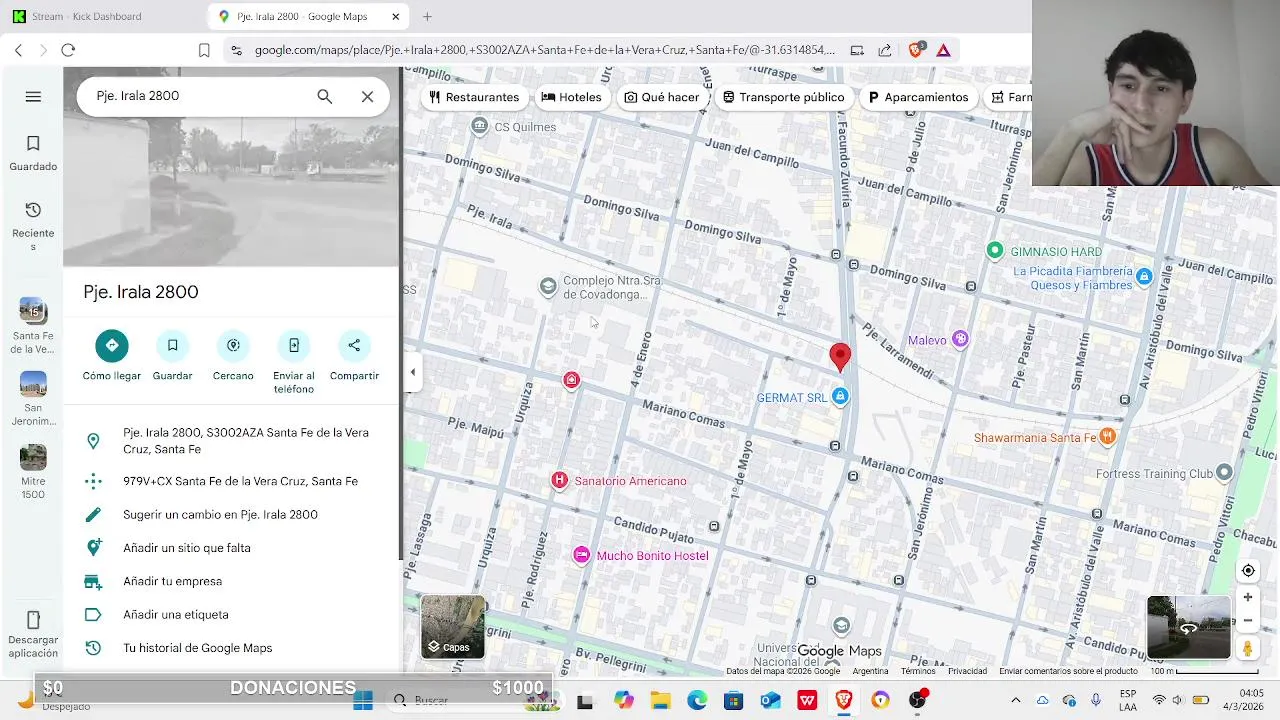This screenshot has height=720, width=1280.
Task: Click Añadir tu empresa
Action: coord(231,581)
